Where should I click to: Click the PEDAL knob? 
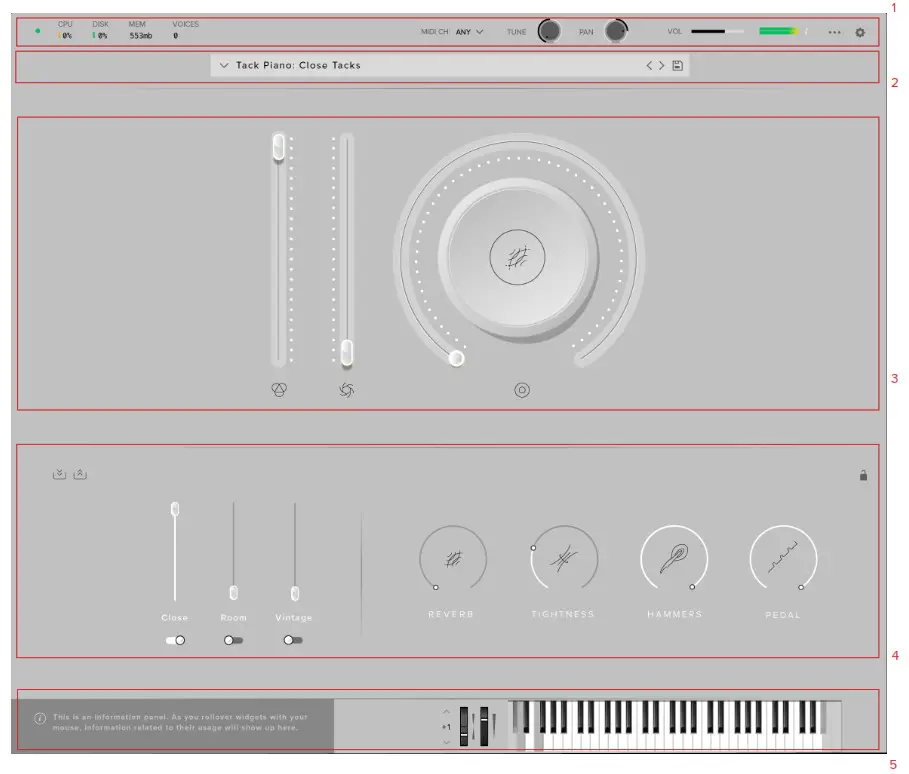tap(783, 559)
